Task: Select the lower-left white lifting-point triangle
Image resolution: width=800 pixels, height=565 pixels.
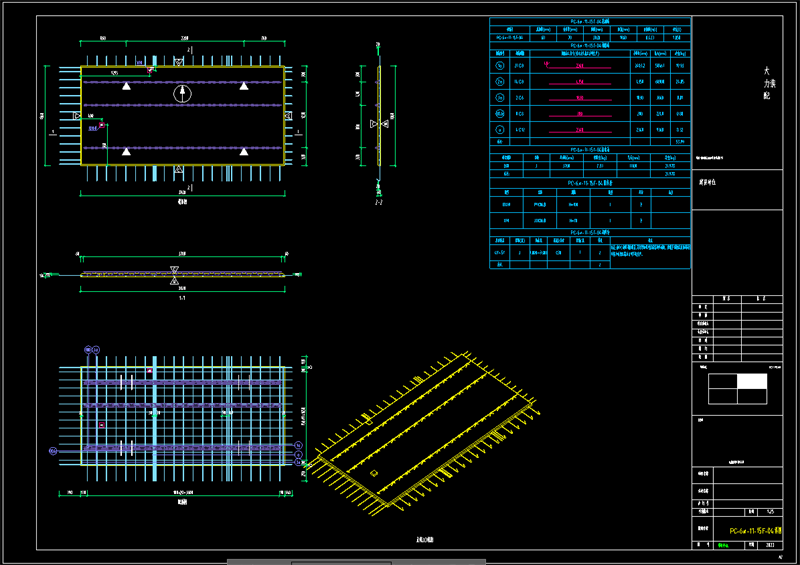Action: pyautogui.click(x=127, y=152)
